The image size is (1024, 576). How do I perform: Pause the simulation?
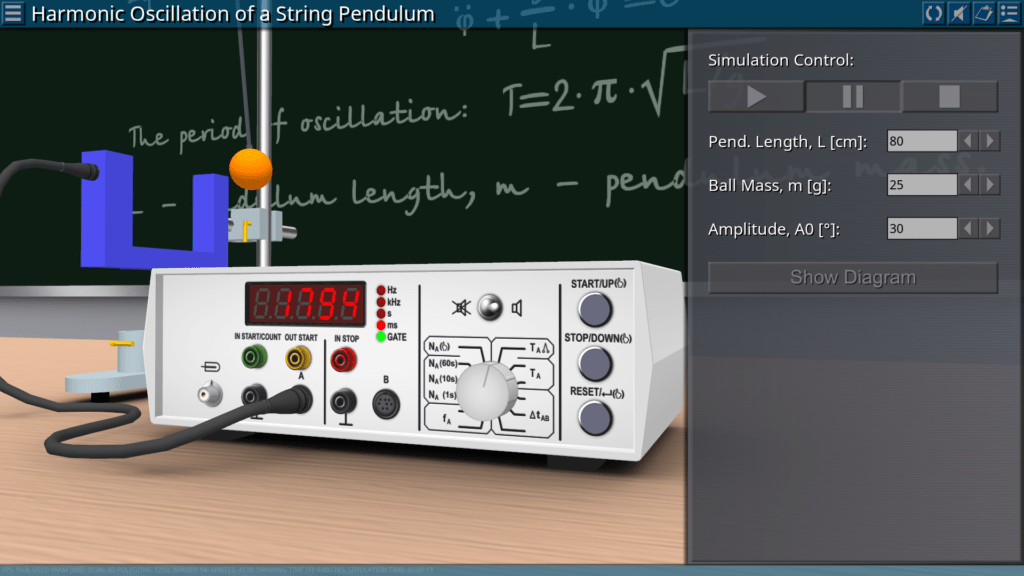tap(853, 97)
